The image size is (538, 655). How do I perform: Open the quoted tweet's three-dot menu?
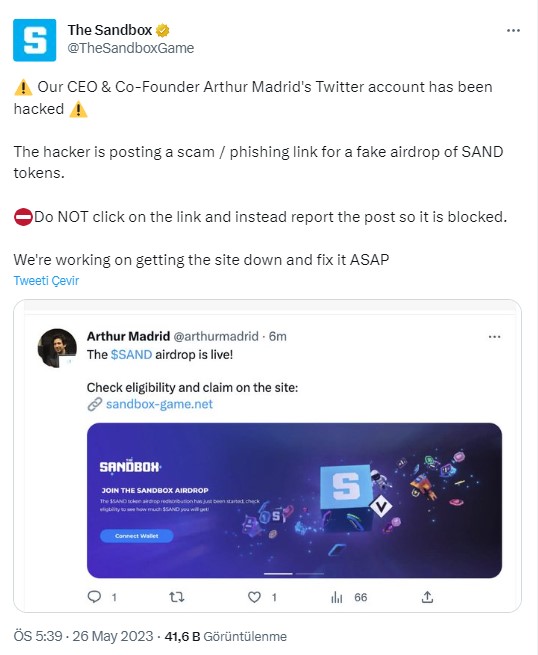coord(494,337)
